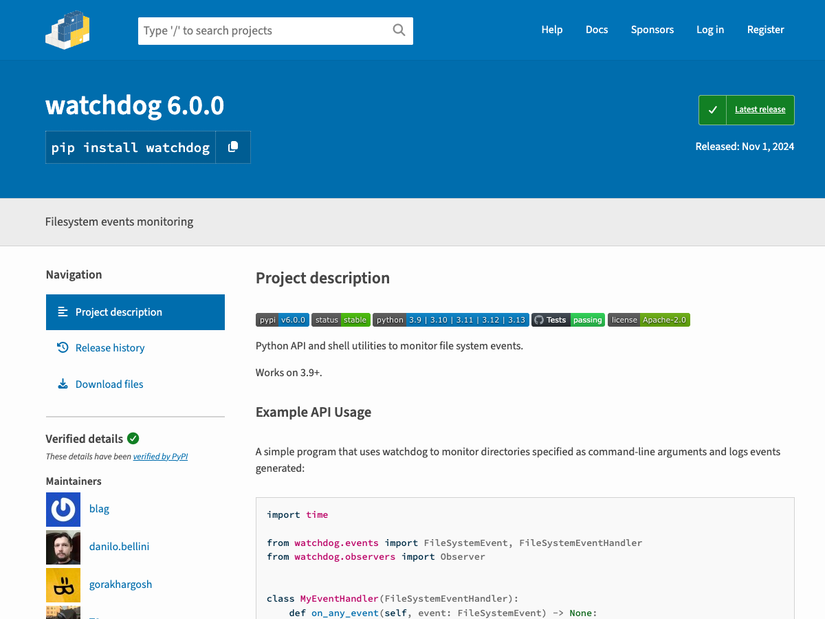Screen dimensions: 825x619
Task: Click the Project description main heading
Action: tap(323, 278)
